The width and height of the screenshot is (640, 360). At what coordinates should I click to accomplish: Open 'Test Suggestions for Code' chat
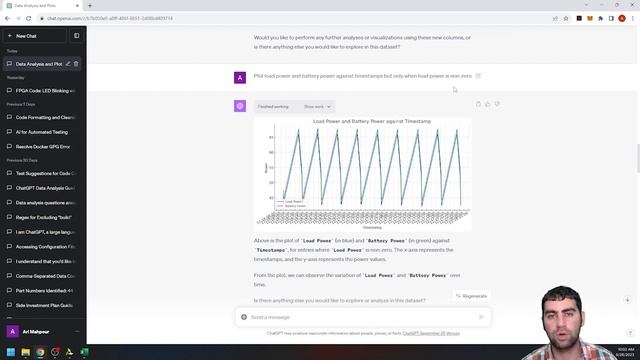click(42, 173)
